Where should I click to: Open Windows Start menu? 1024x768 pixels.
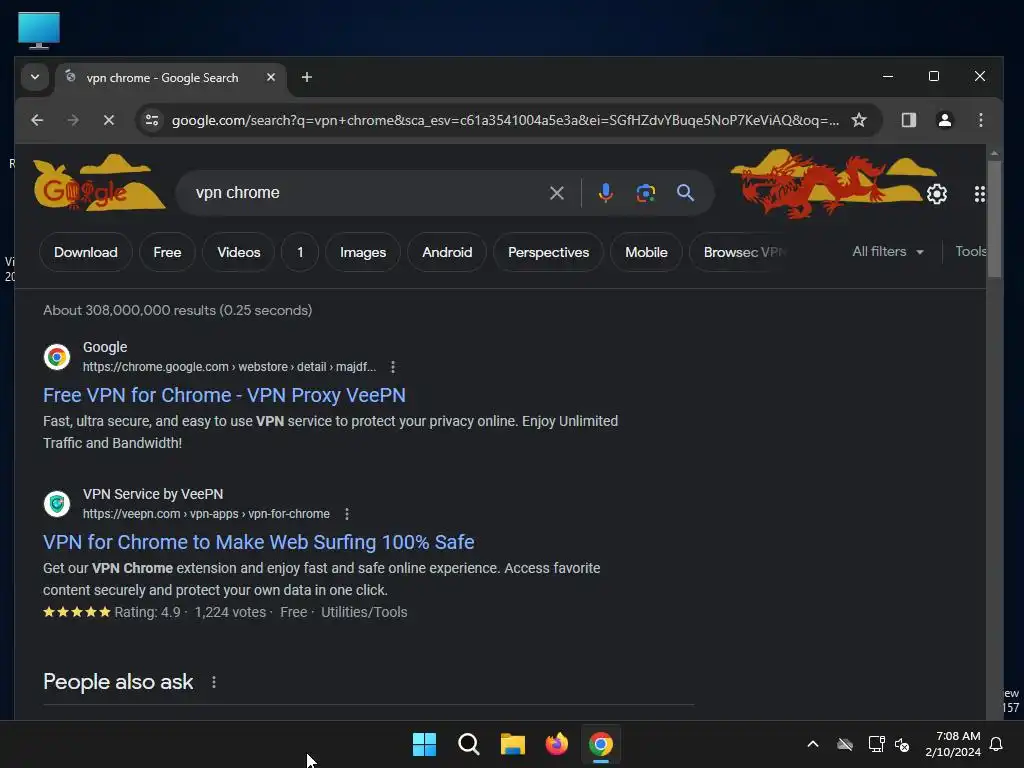click(x=424, y=744)
